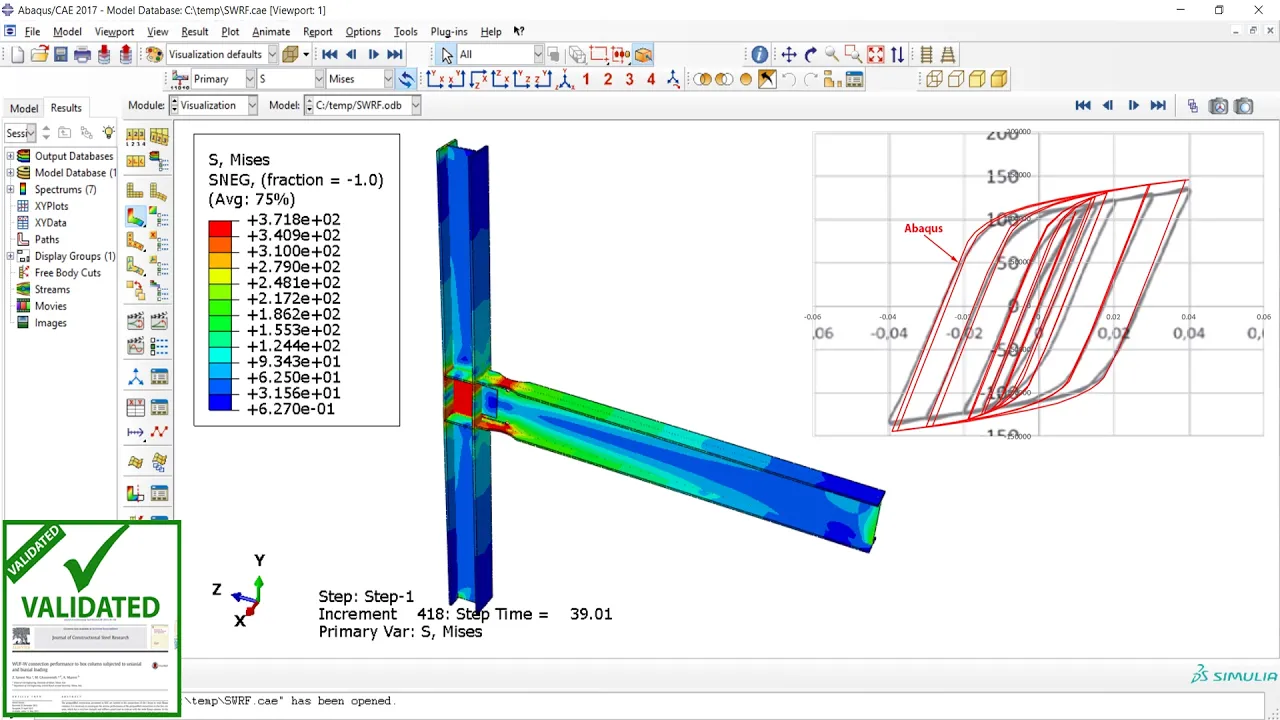
Task: Click the Cycle Views arrows icon
Action: pos(898,54)
